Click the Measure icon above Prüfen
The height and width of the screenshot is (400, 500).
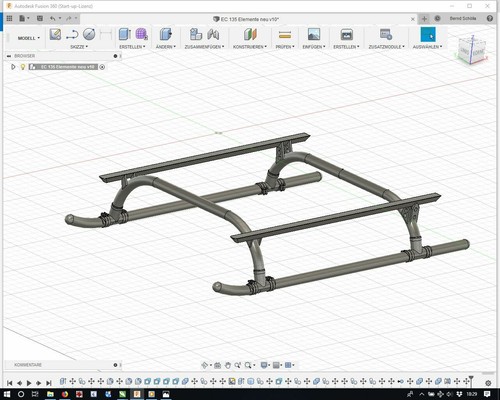click(285, 34)
